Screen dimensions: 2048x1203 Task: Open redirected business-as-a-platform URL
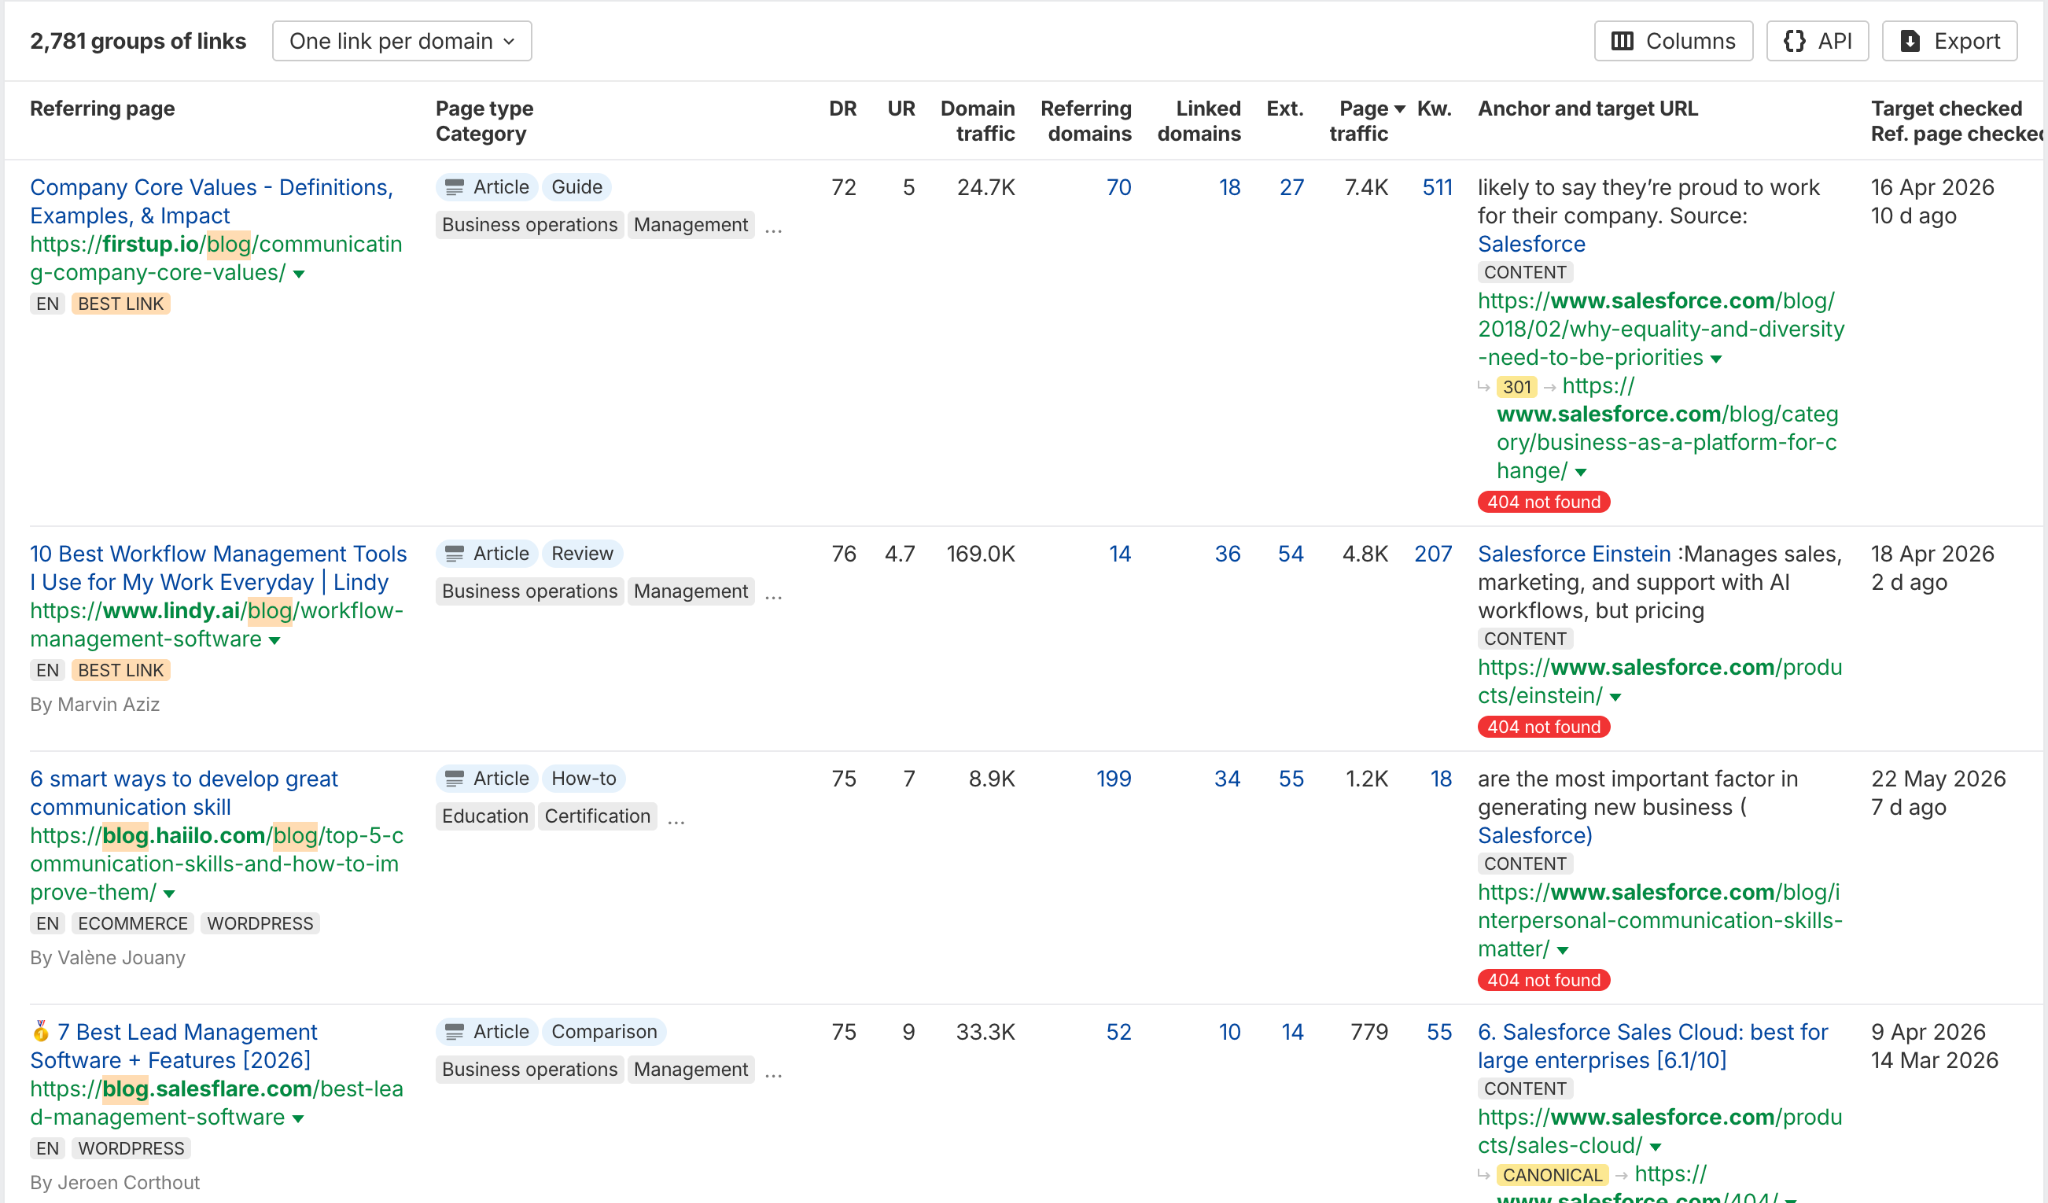tap(1667, 428)
